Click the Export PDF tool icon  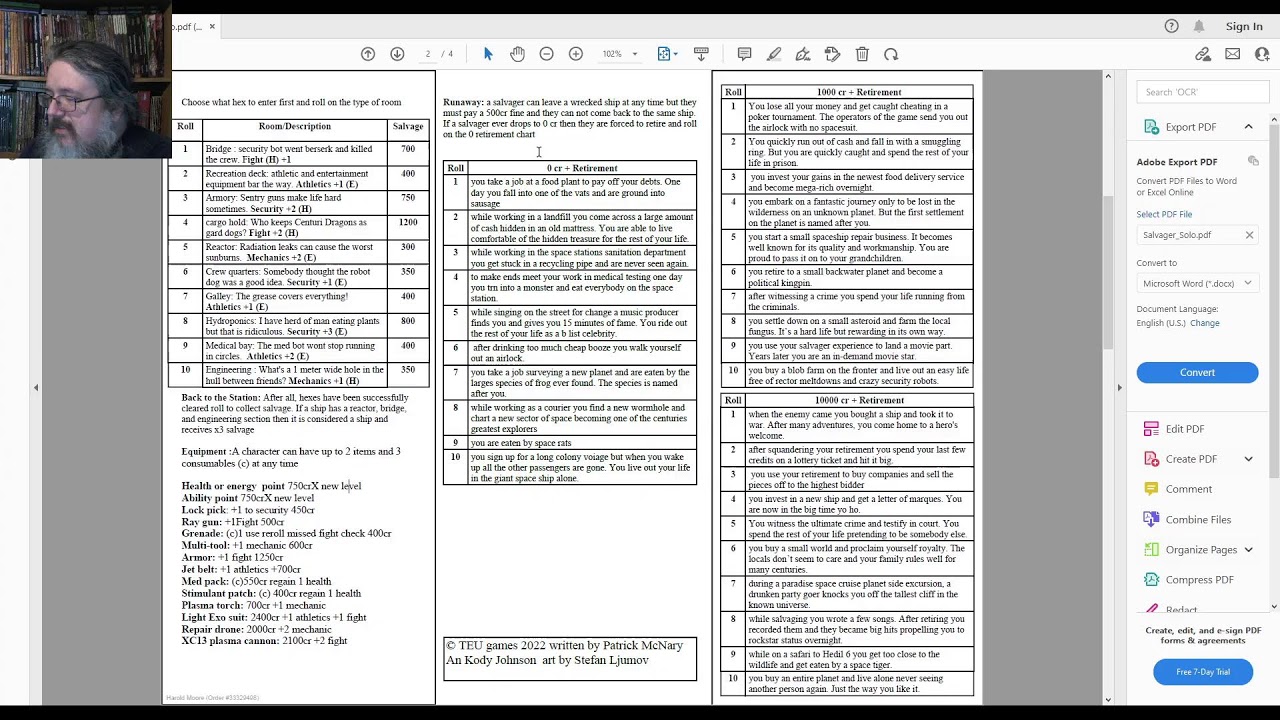1150,127
